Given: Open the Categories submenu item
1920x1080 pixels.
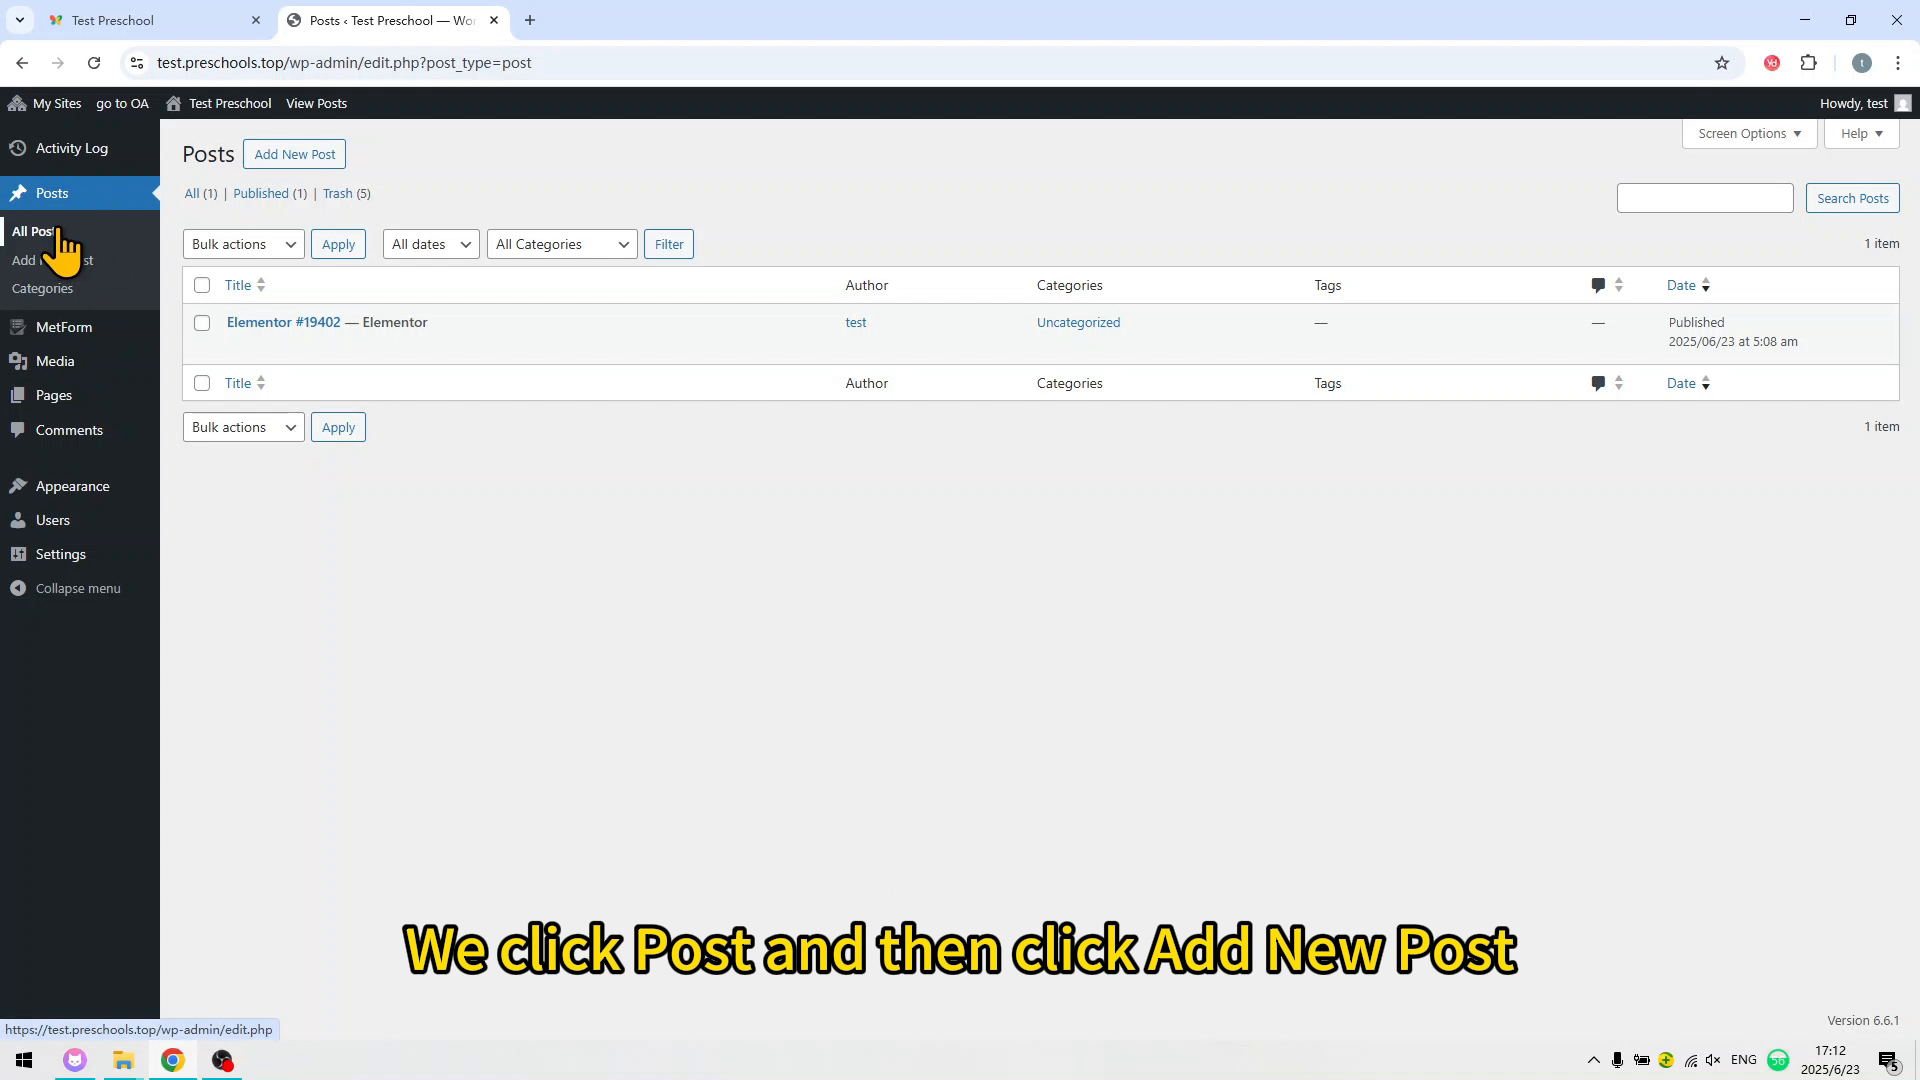Looking at the screenshot, I should coord(42,288).
